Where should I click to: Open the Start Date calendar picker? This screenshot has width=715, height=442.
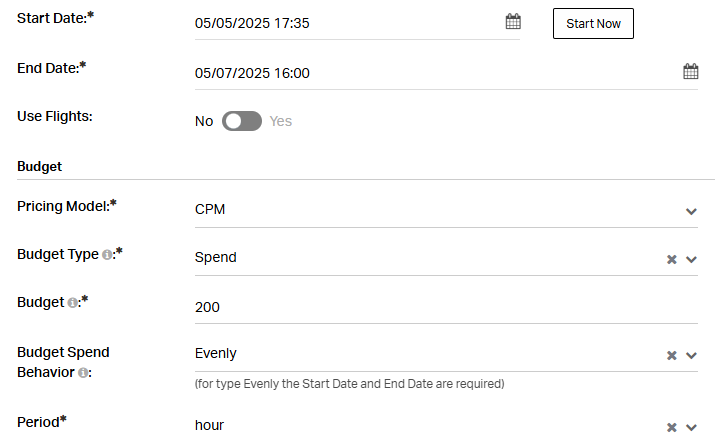pyautogui.click(x=513, y=21)
